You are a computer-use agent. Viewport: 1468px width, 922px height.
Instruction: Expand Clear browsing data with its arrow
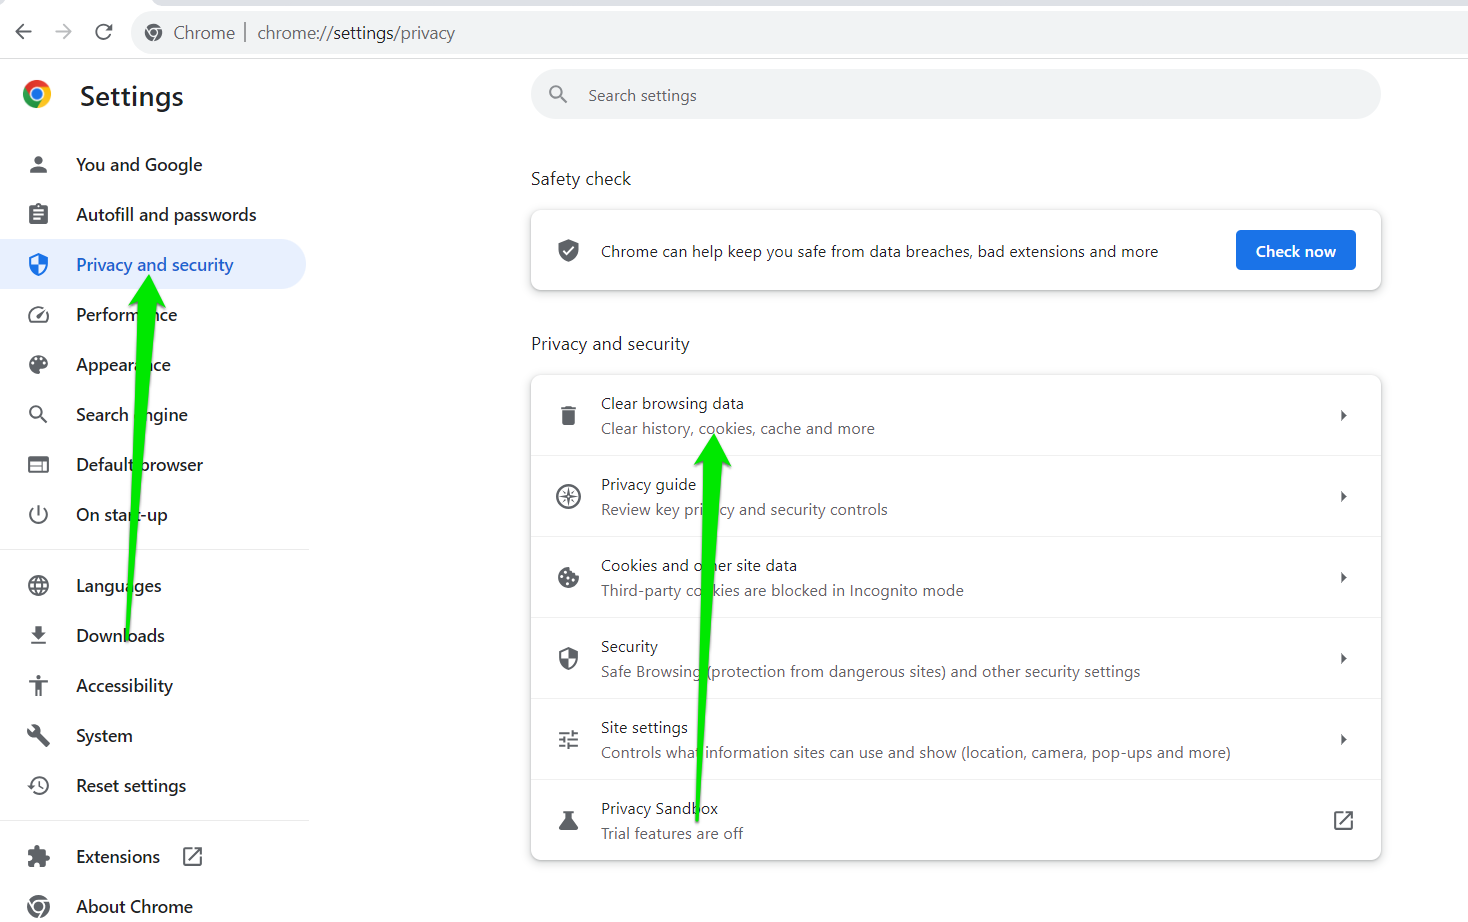click(x=1343, y=415)
